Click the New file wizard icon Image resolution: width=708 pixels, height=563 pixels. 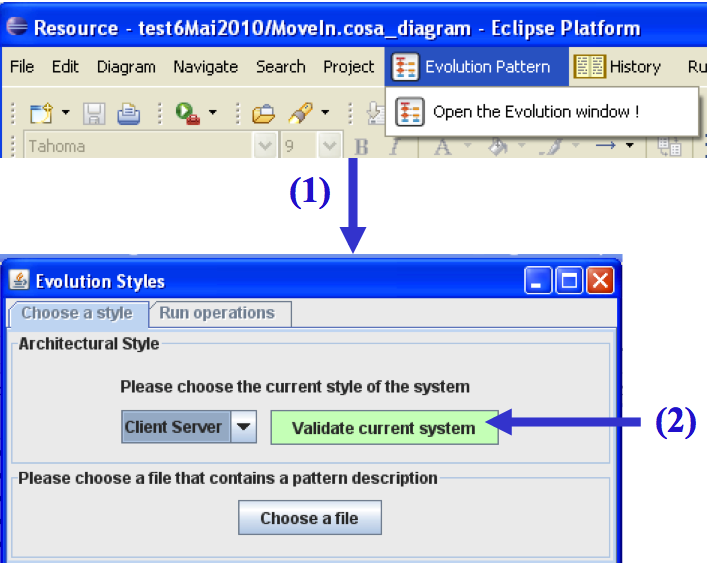coord(40,112)
